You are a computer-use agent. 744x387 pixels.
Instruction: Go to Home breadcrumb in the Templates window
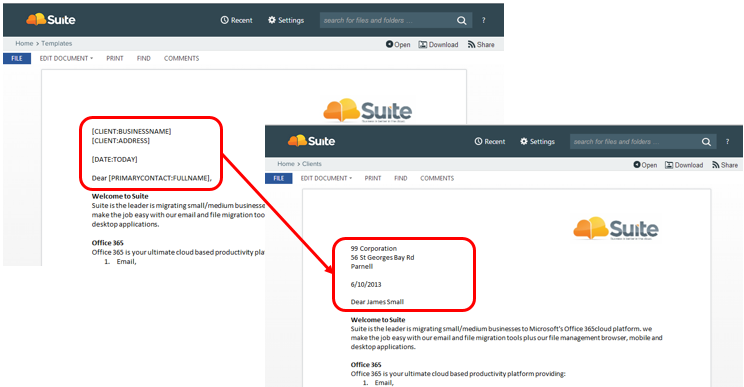point(24,43)
